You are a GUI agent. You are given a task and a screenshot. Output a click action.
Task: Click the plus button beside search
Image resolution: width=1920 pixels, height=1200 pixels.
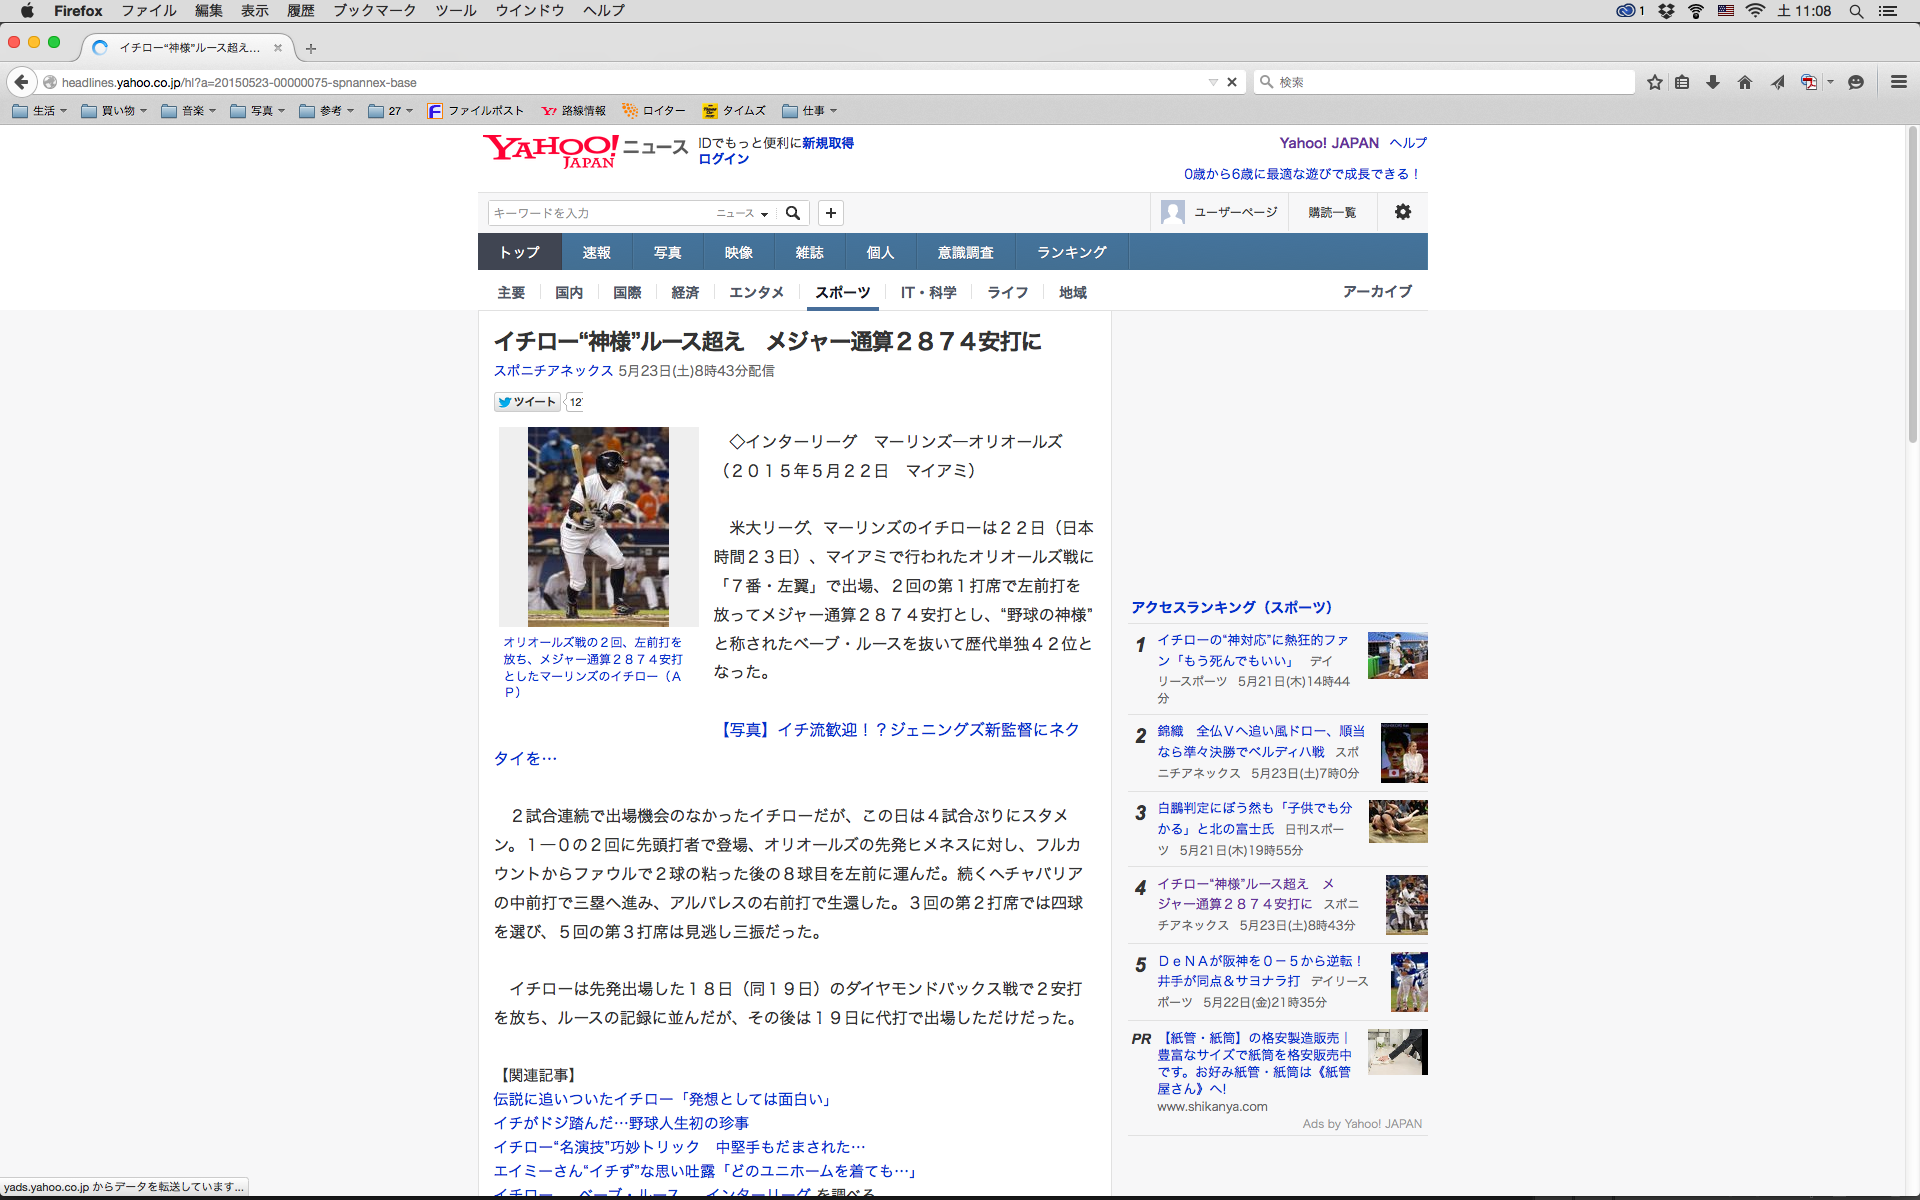[x=830, y=213]
